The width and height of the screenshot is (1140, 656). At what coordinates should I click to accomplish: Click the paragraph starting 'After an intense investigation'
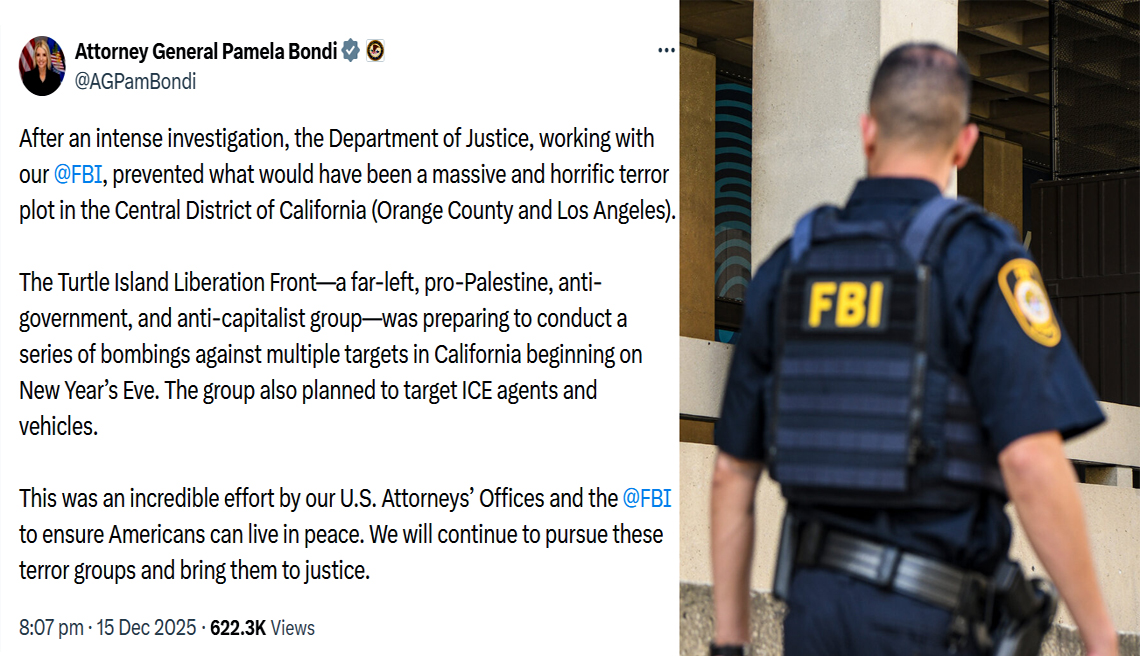340,175
